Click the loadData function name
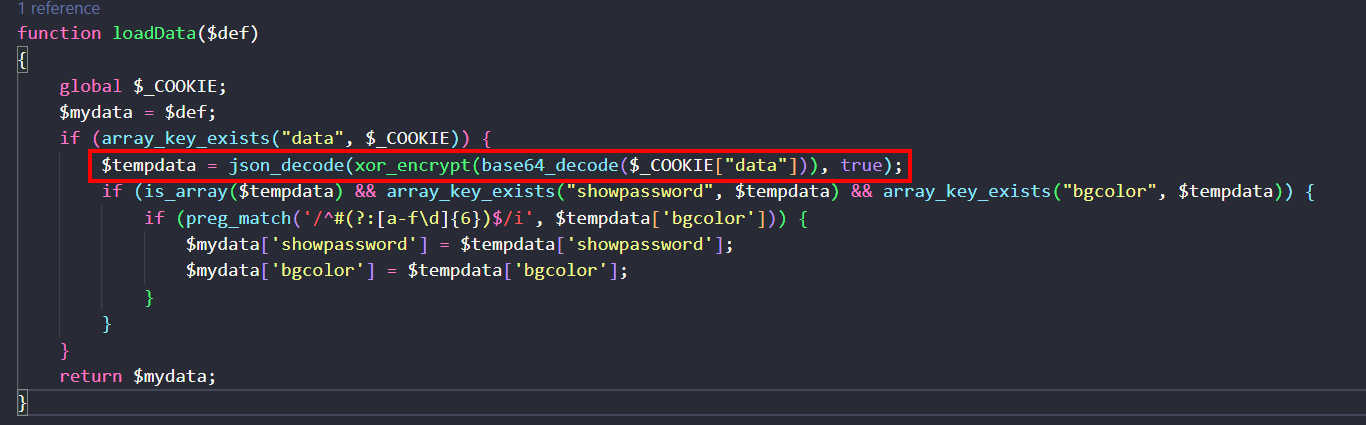This screenshot has width=1366, height=425. click(x=153, y=33)
